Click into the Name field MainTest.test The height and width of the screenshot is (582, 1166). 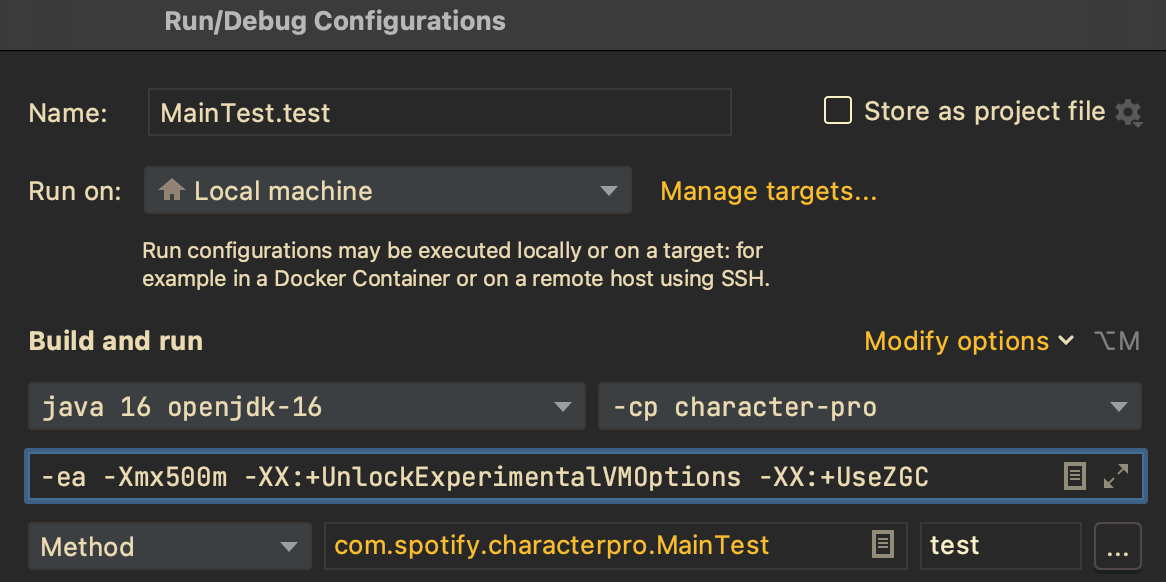click(439, 112)
